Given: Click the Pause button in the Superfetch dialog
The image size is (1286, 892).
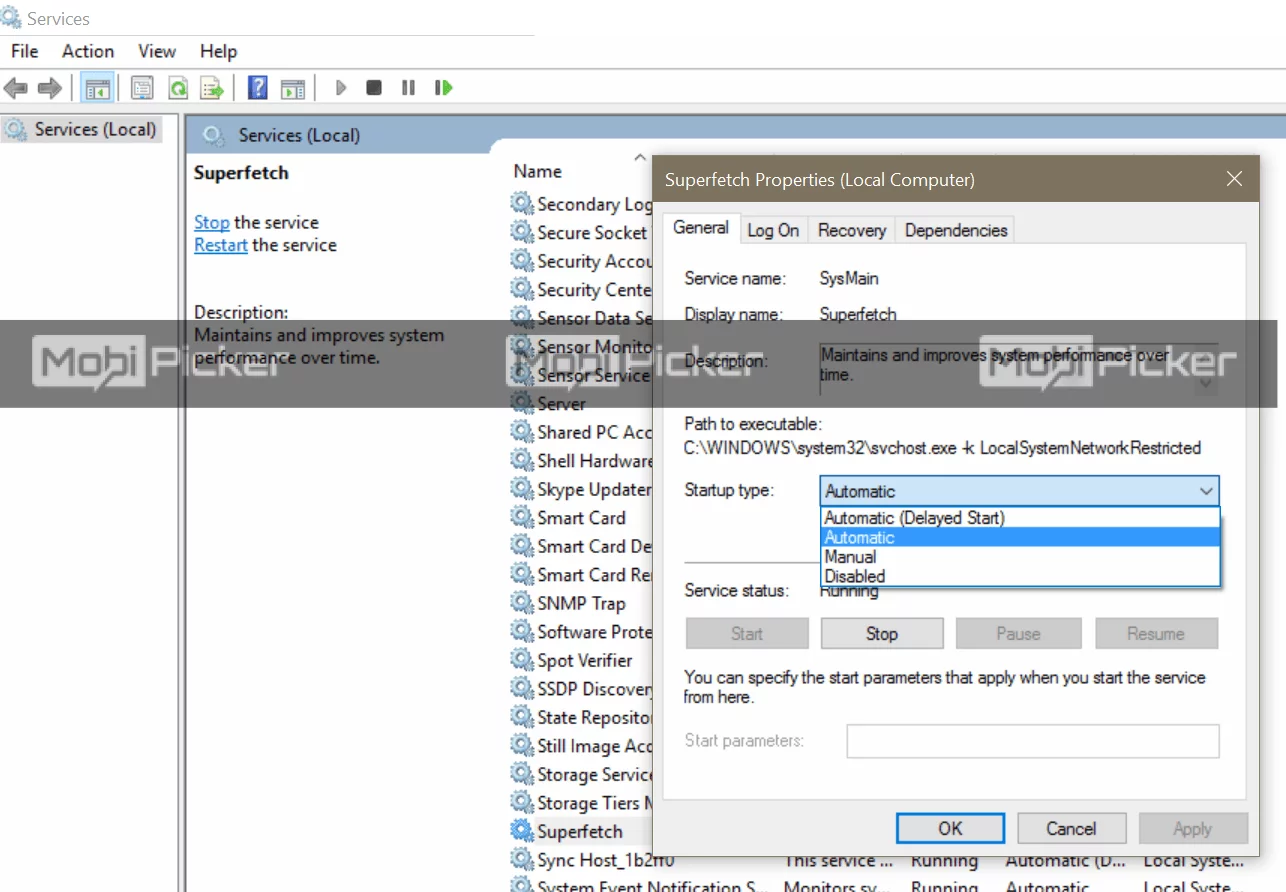Looking at the screenshot, I should (x=1018, y=633).
